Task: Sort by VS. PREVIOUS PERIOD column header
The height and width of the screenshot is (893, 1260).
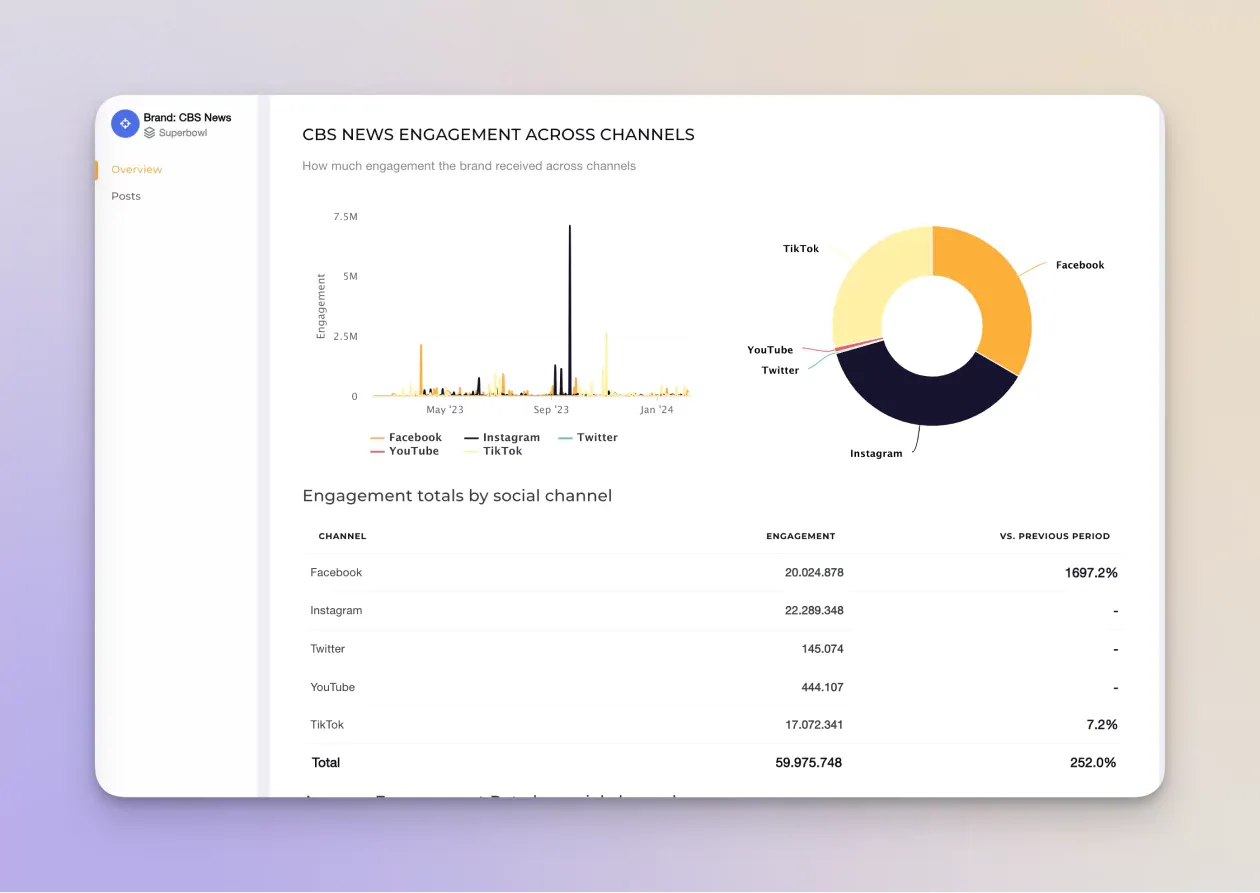Action: point(1055,536)
